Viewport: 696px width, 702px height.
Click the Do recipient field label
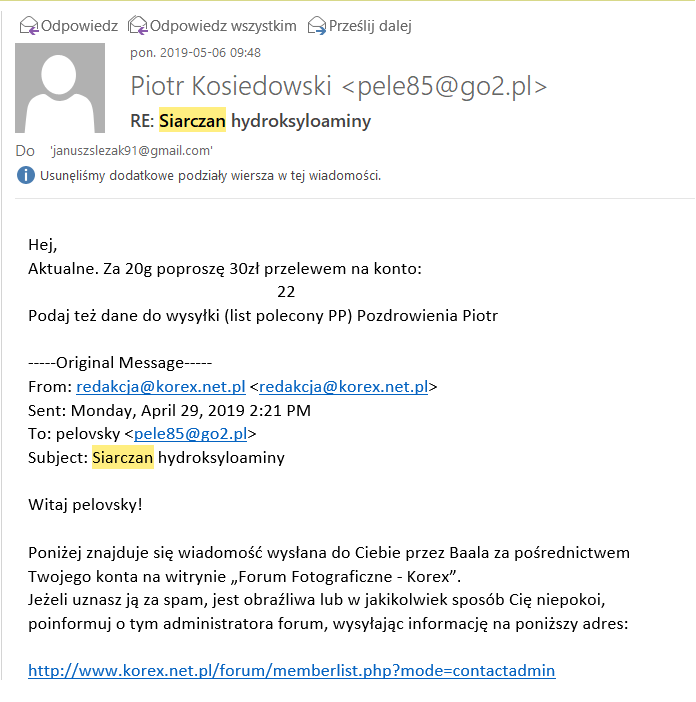click(x=26, y=151)
